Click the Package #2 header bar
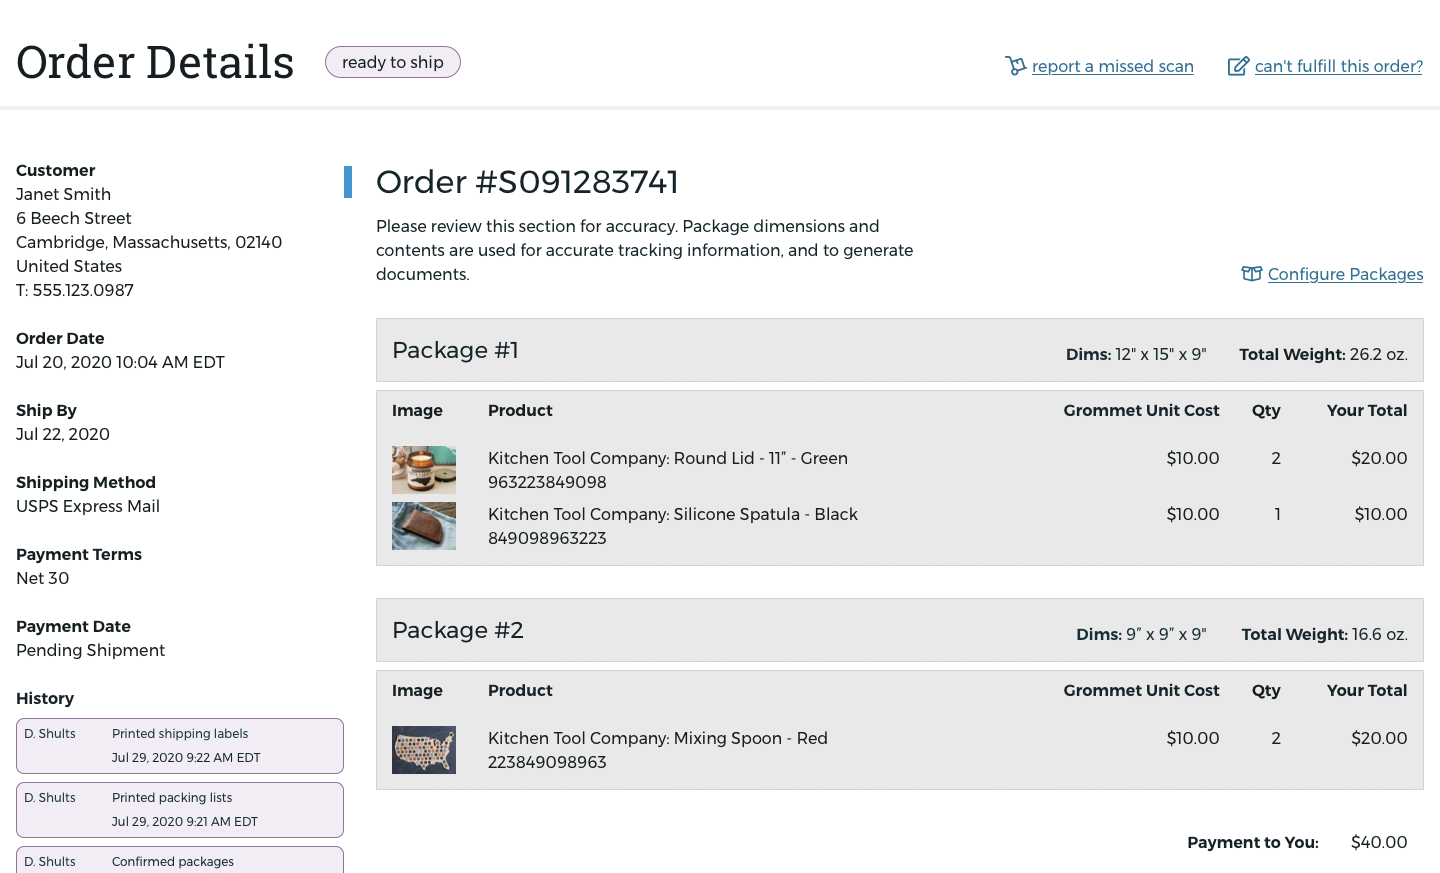This screenshot has height=873, width=1440. (900, 630)
